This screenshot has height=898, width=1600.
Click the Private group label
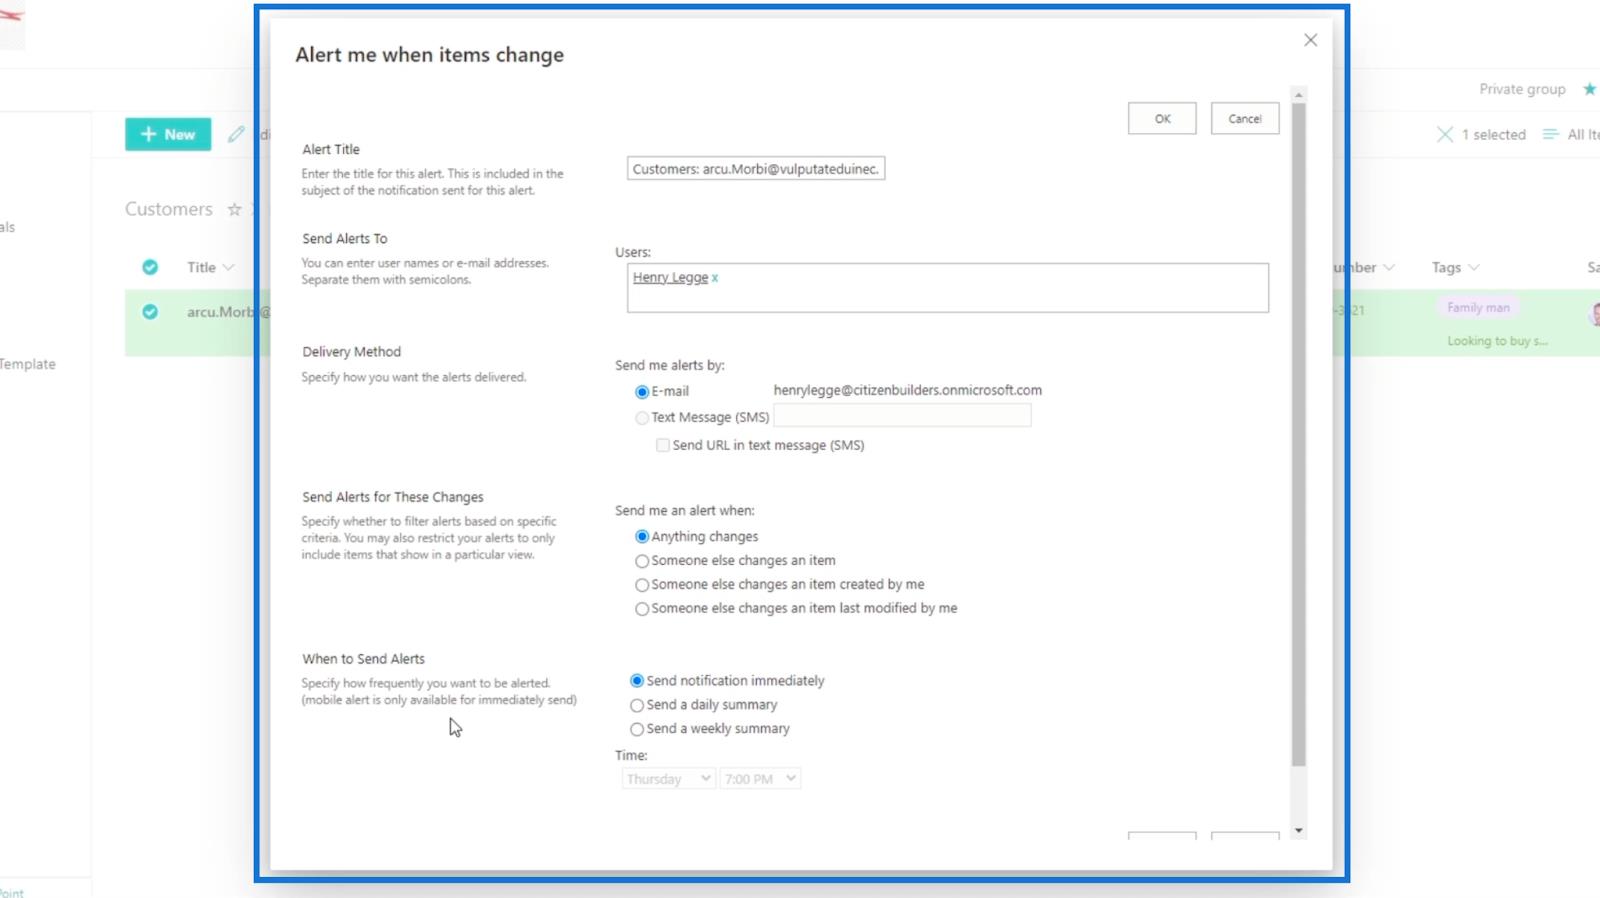pyautogui.click(x=1522, y=89)
